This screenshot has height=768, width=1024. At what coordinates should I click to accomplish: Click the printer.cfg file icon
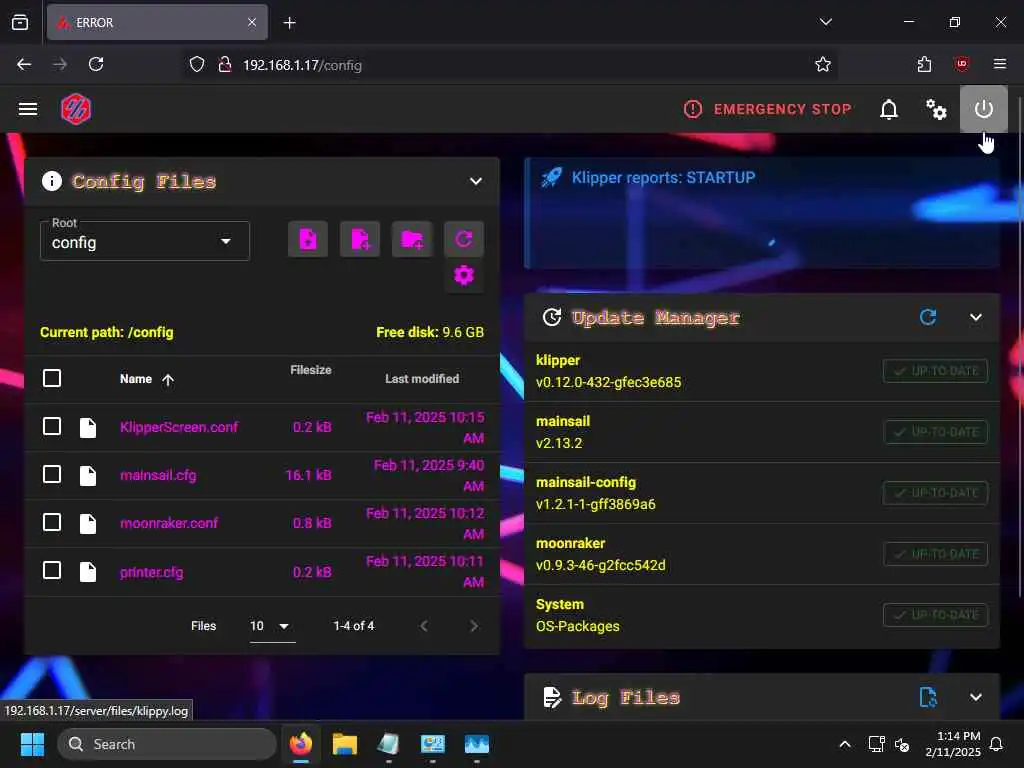click(x=88, y=571)
